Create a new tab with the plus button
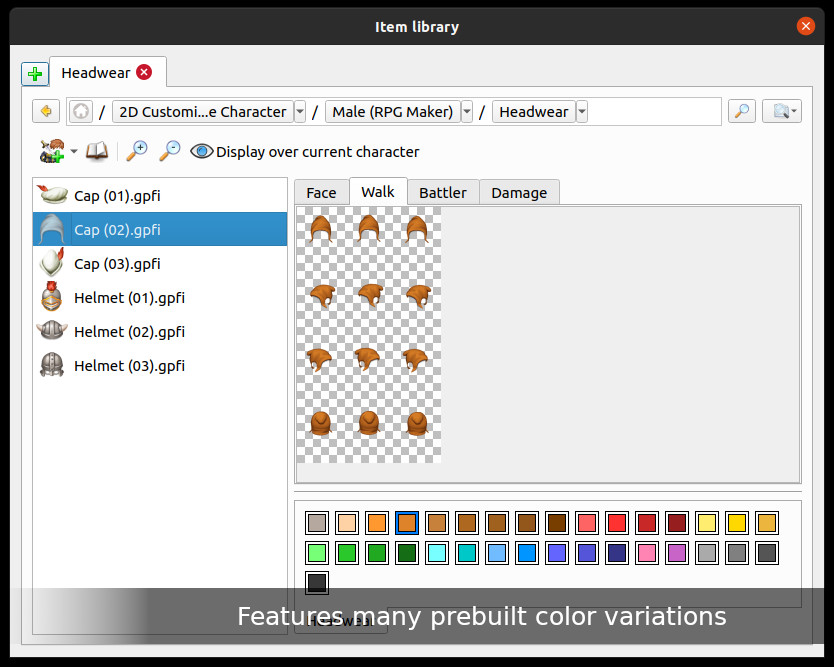 (x=35, y=72)
